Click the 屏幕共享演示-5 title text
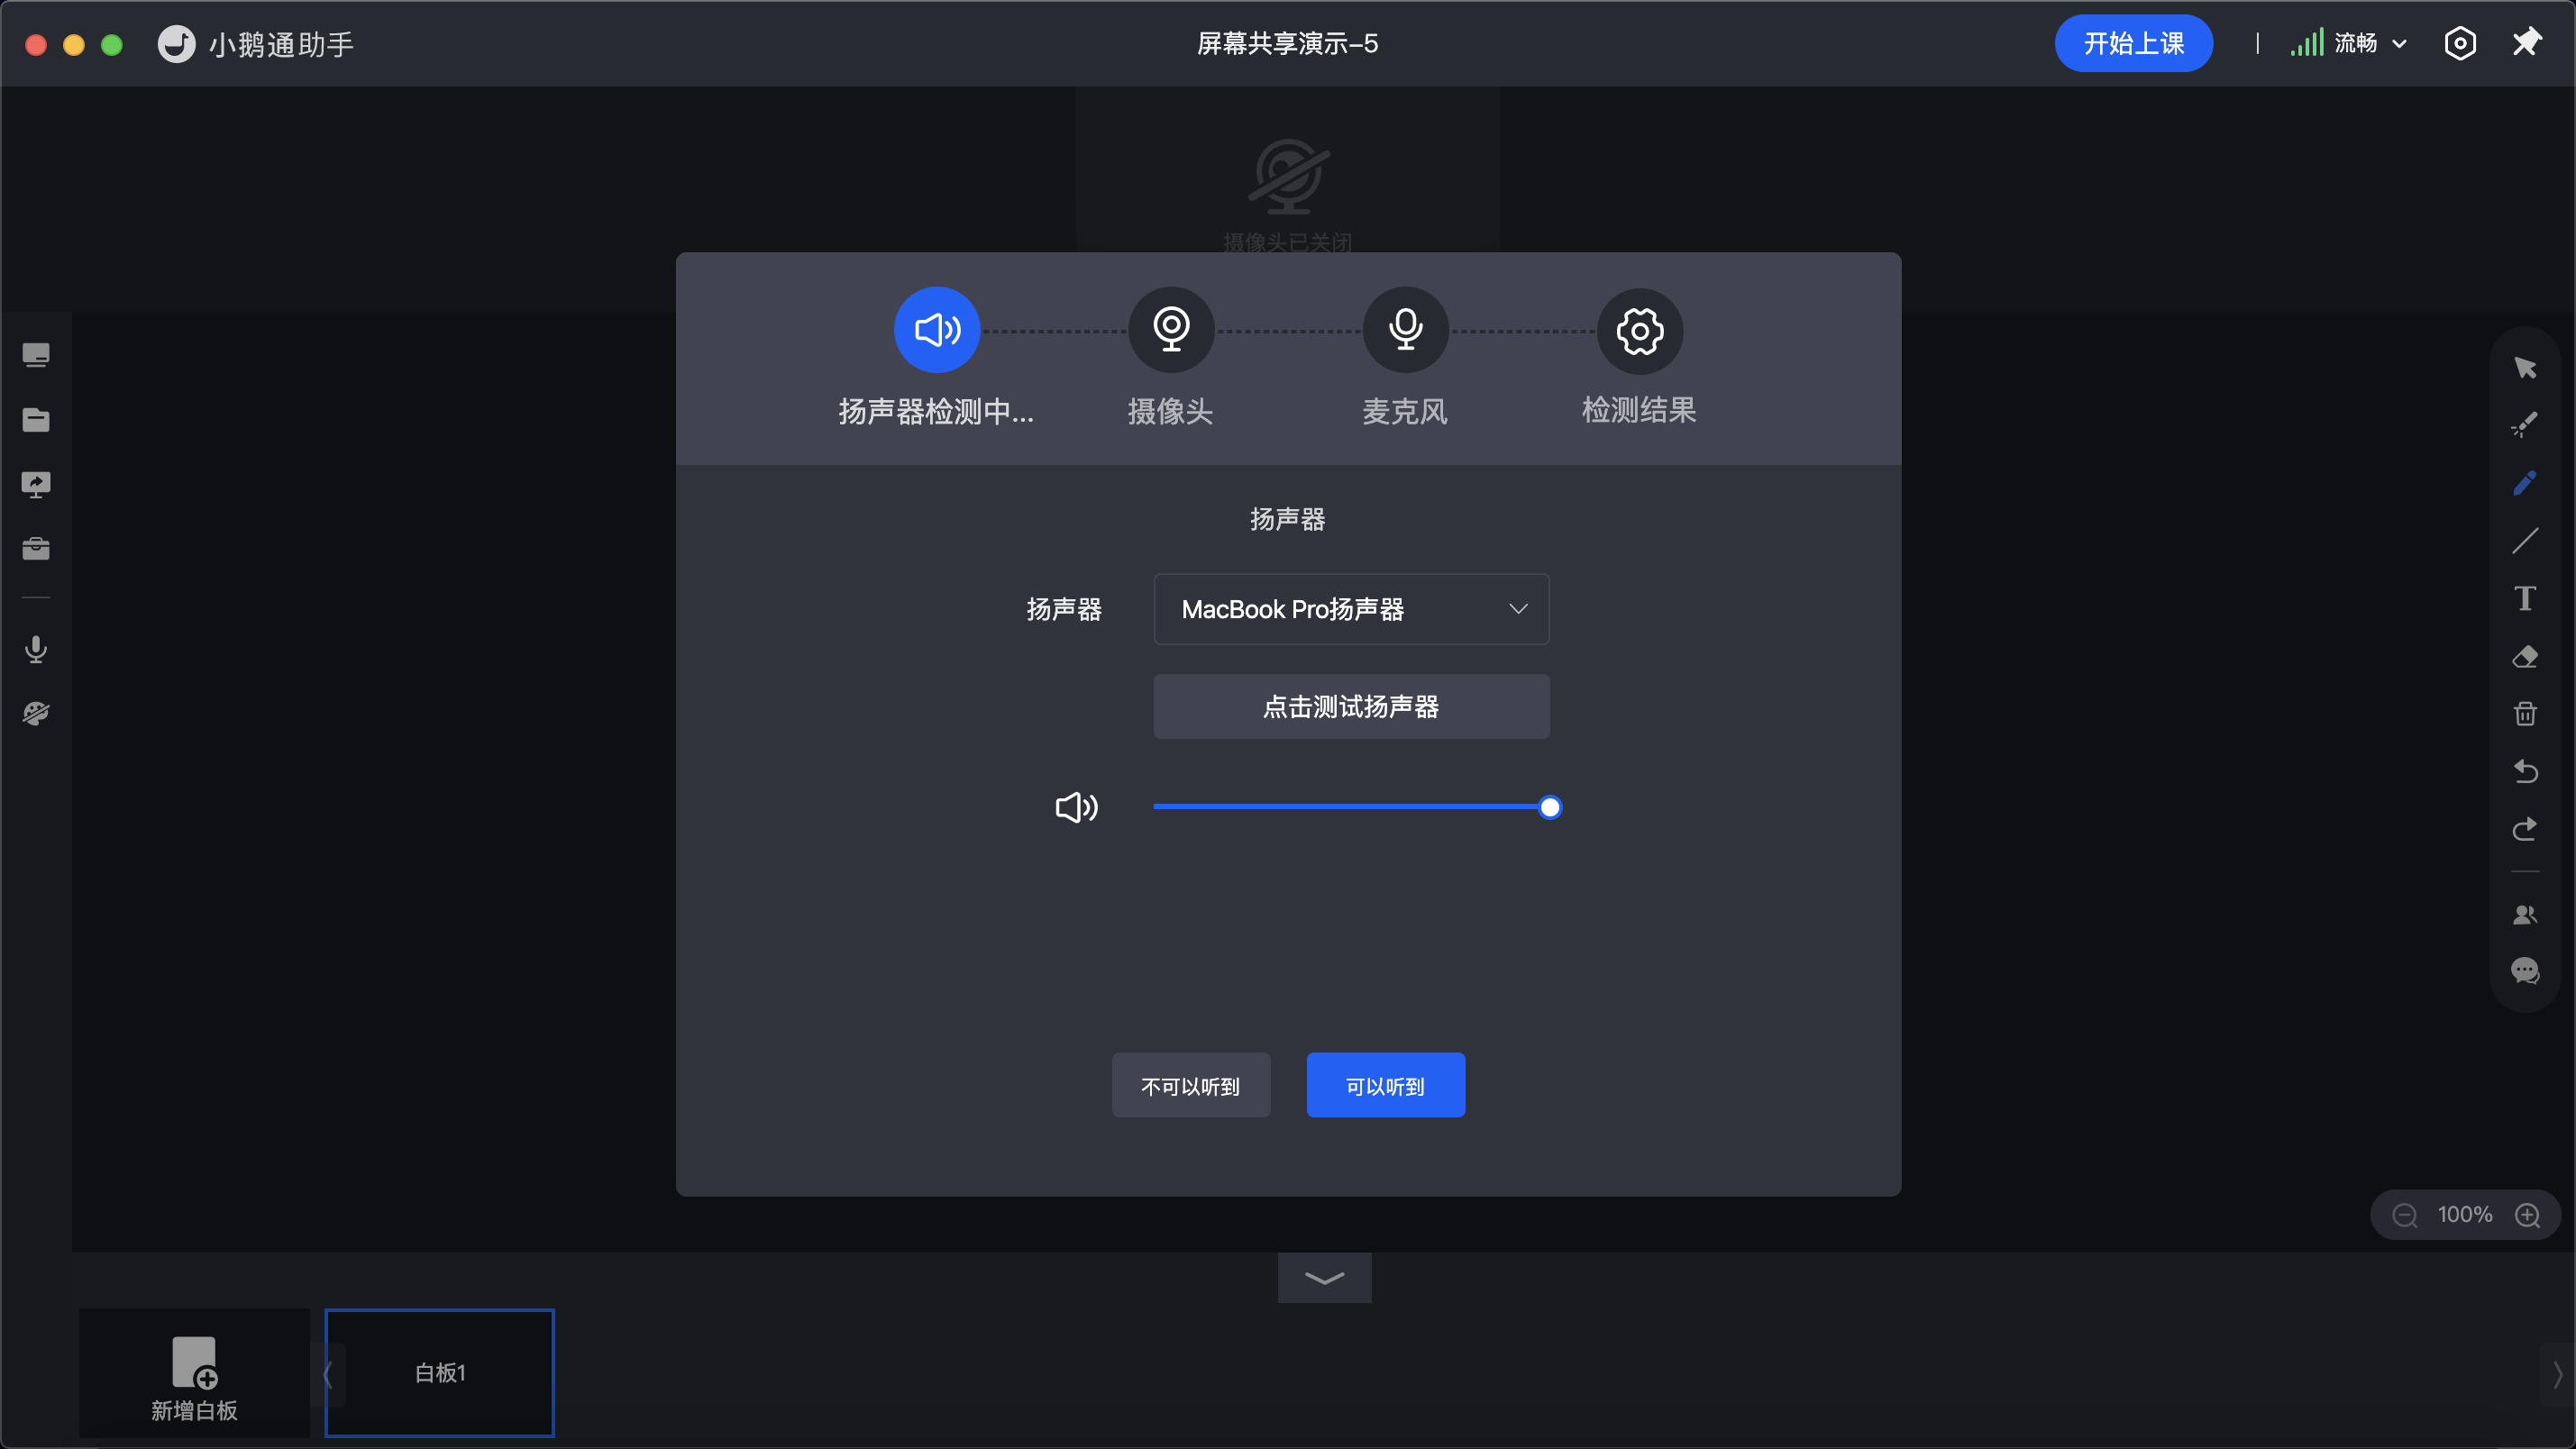Screen dimensions: 2576x1449 point(1288,43)
